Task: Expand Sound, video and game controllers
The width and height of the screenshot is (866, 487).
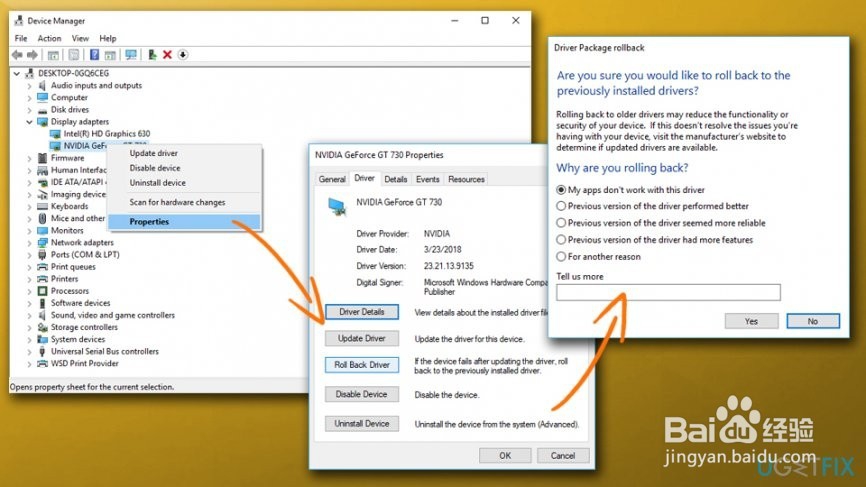Action: click(x=29, y=315)
